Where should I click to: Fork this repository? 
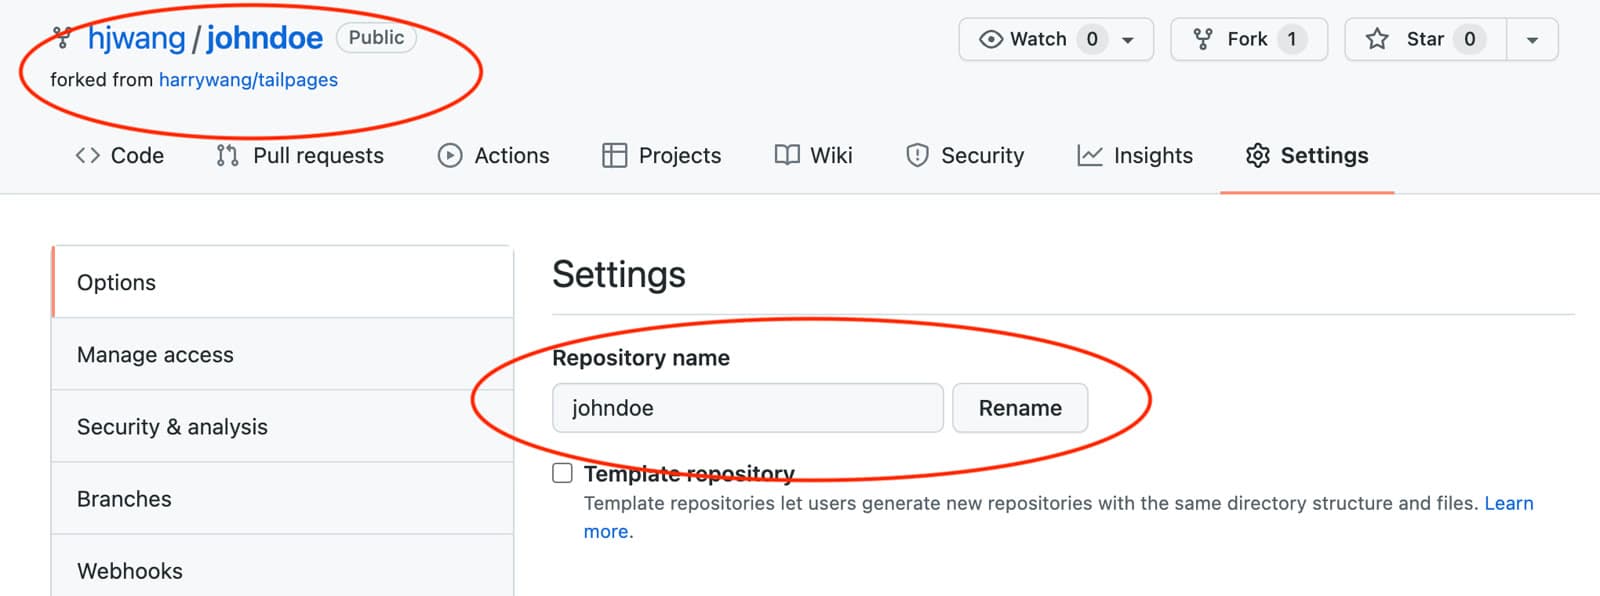pos(1249,39)
